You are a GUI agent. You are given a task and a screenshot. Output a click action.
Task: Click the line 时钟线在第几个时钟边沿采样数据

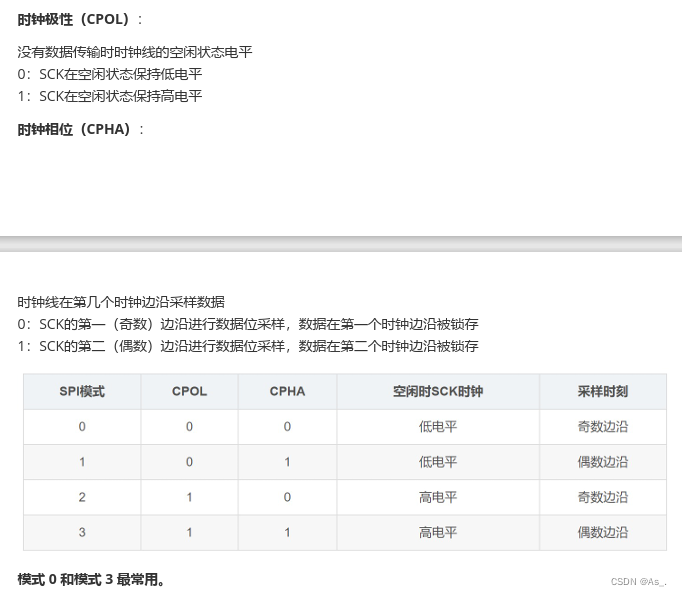121,302
